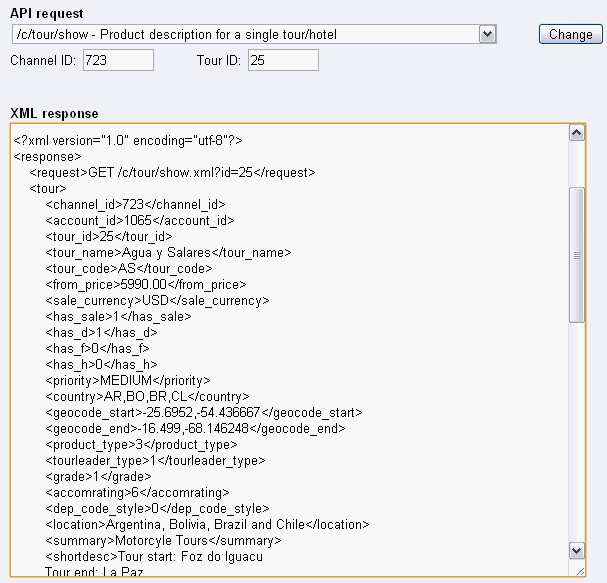Click the Tour ID label
Image resolution: width=607 pixels, height=583 pixels.
pyautogui.click(x=219, y=60)
